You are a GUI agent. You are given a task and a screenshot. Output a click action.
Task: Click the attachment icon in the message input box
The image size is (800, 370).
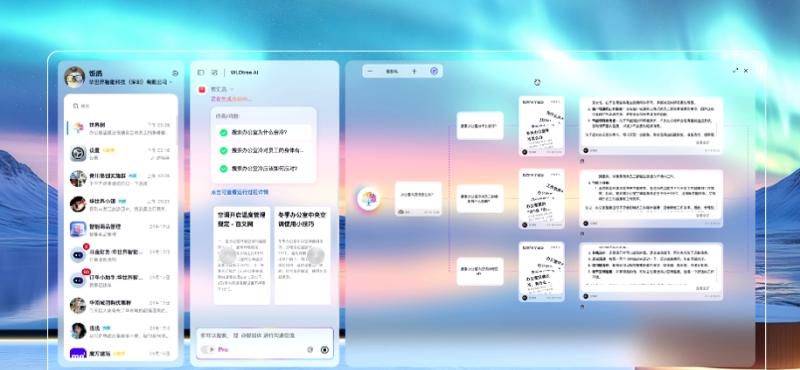(x=310, y=350)
